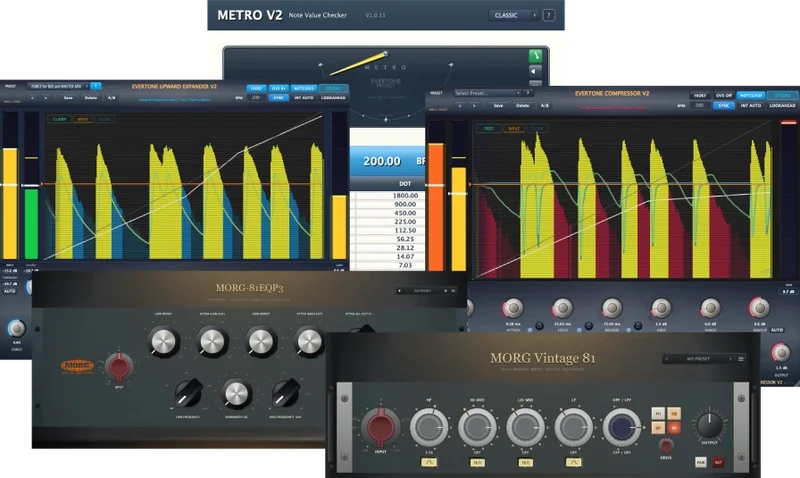Click the LOW FREQUENCY selector on MORG-81EQP3

187,393
